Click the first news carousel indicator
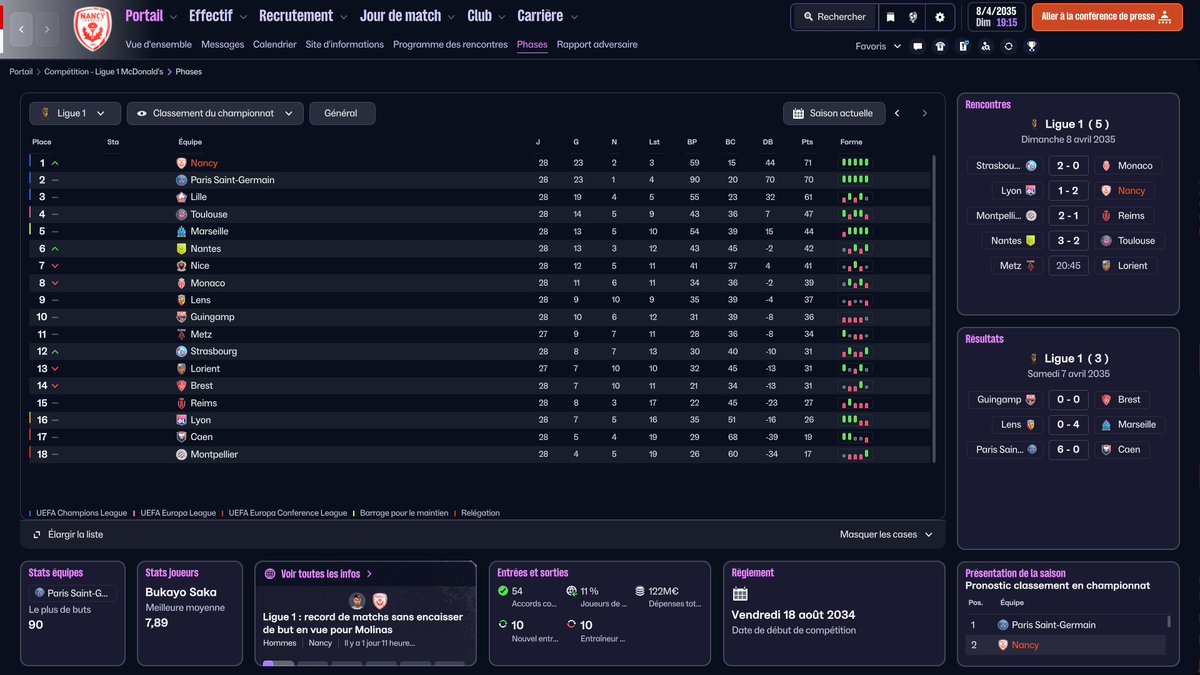The width and height of the screenshot is (1200, 675). (278, 663)
